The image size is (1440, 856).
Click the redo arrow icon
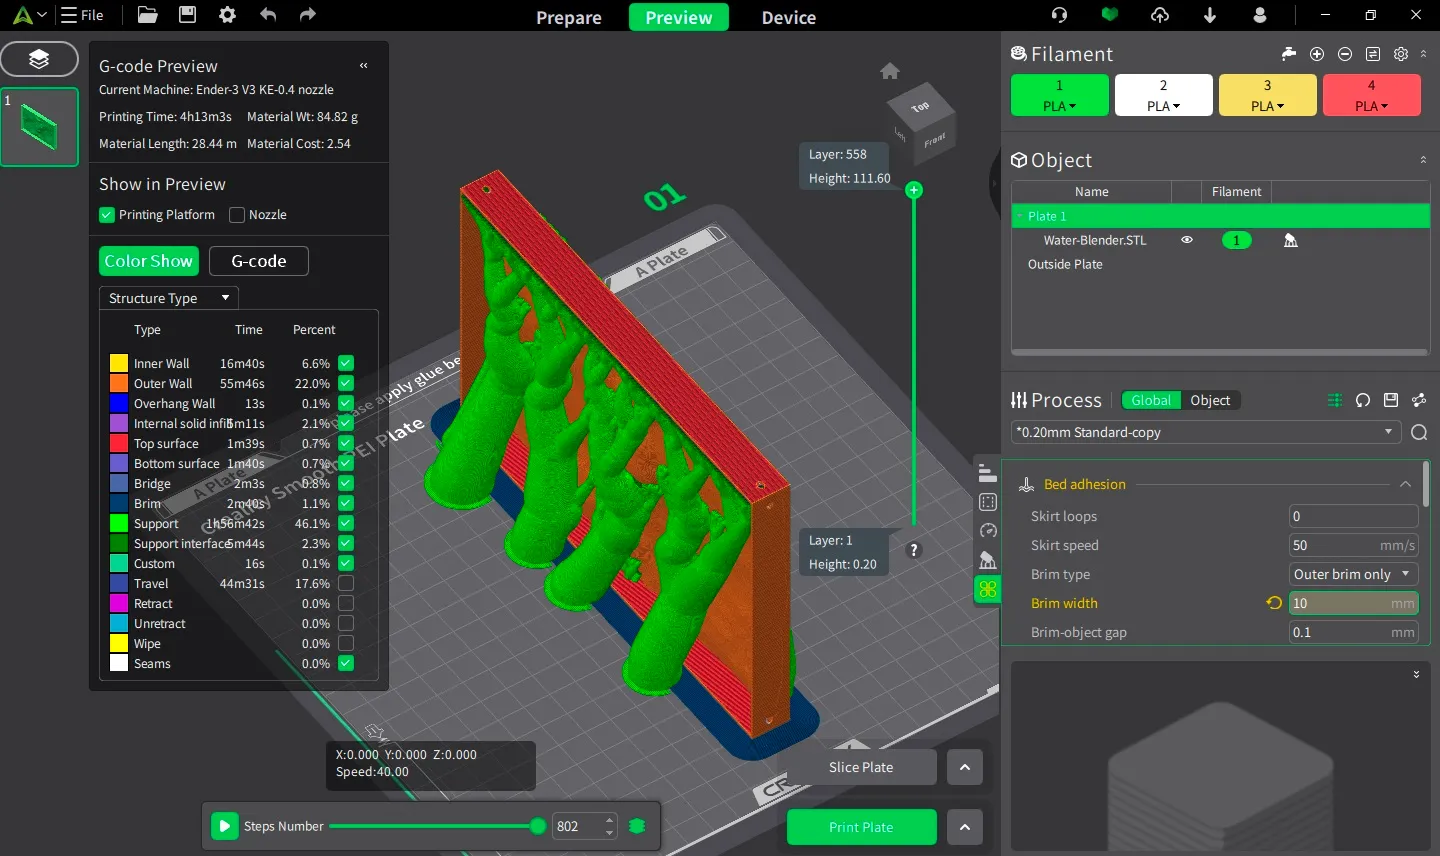(x=308, y=15)
